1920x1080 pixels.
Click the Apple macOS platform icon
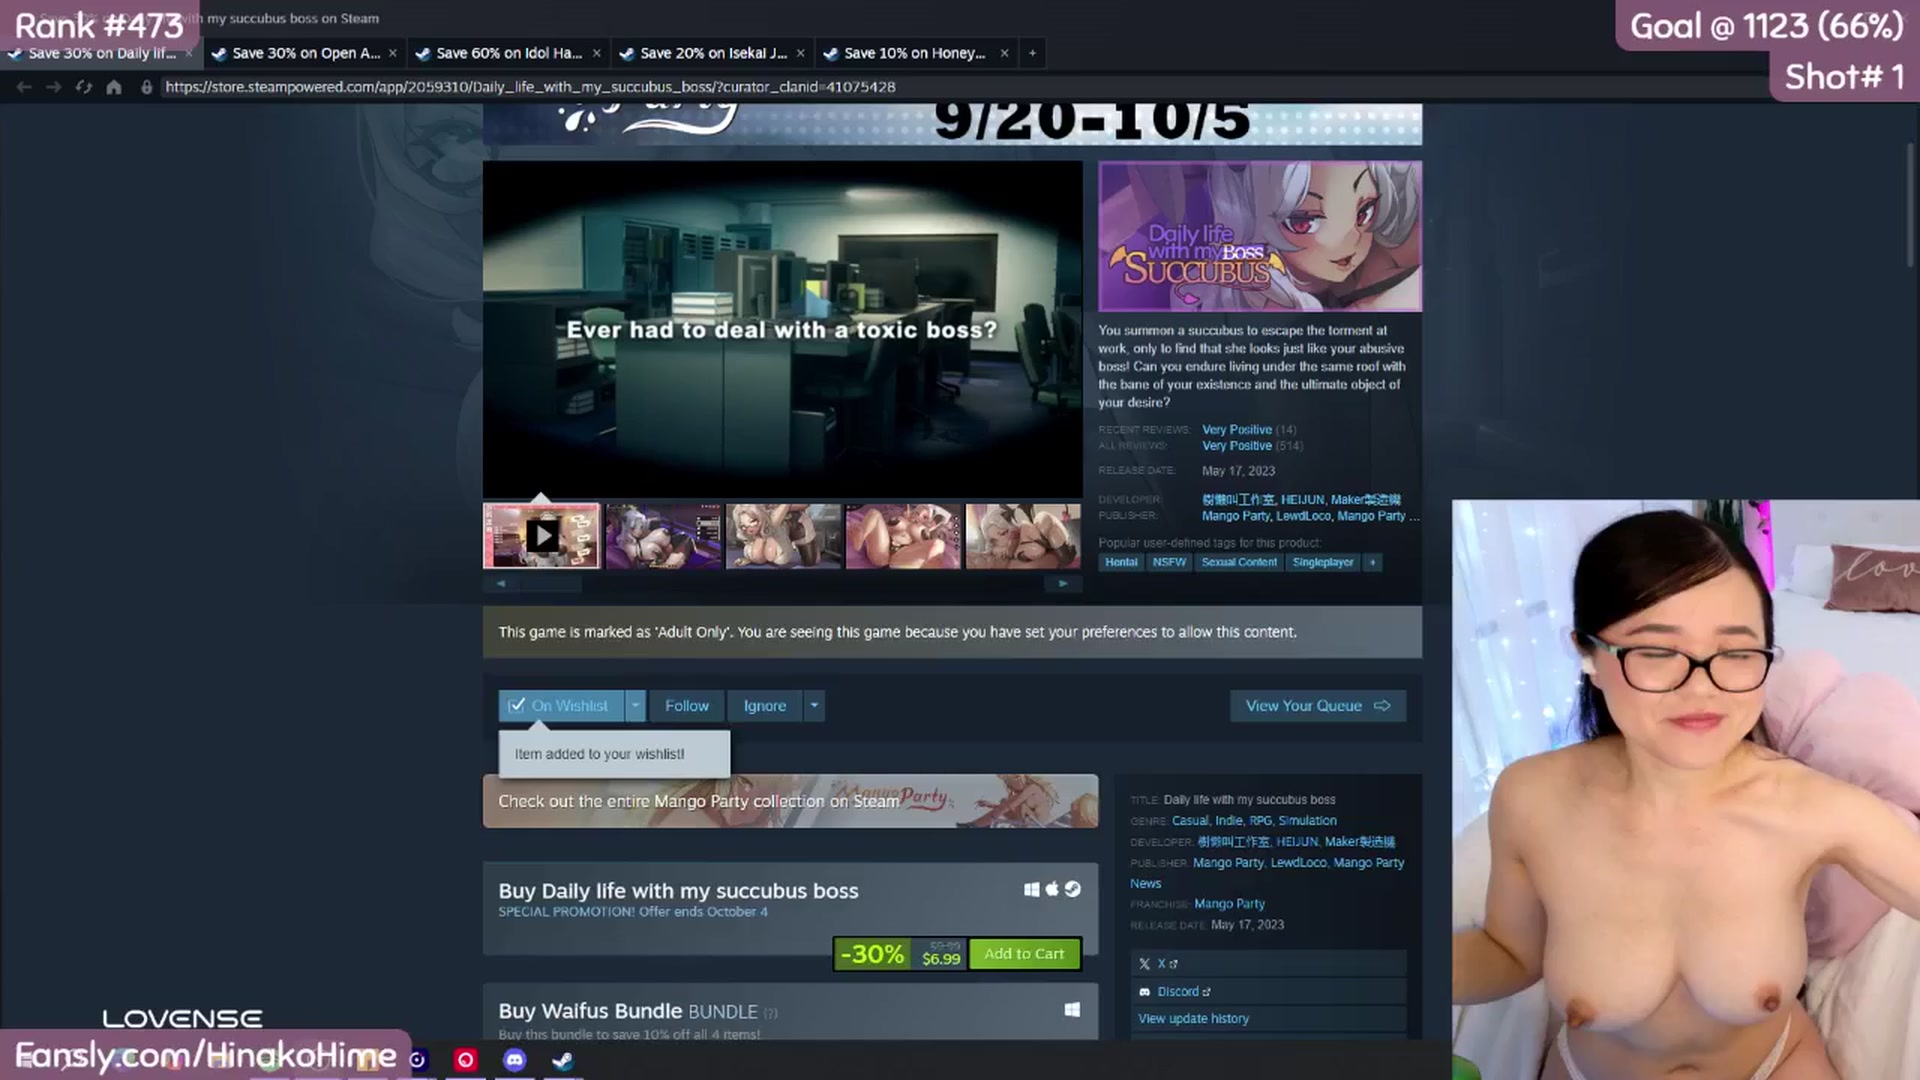pos(1052,889)
